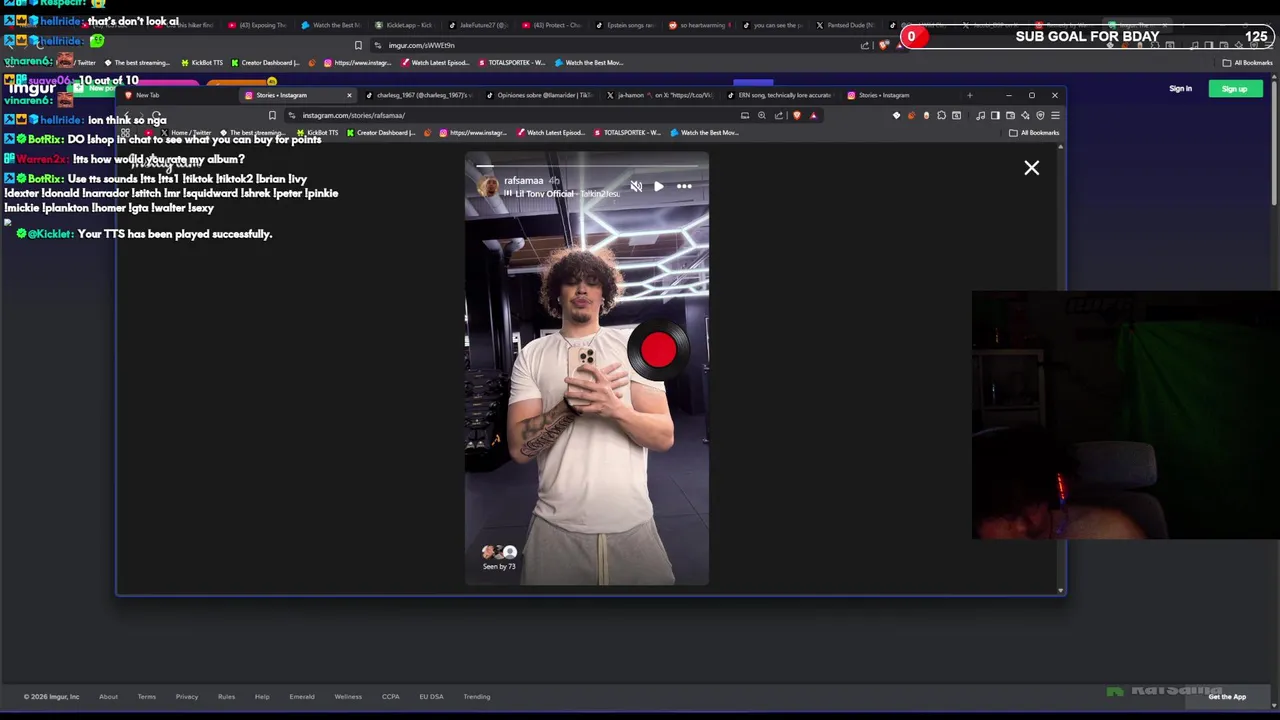Viewport: 1280px width, 720px height.
Task: Open the Help link in Imgur footer
Action: [x=262, y=697]
